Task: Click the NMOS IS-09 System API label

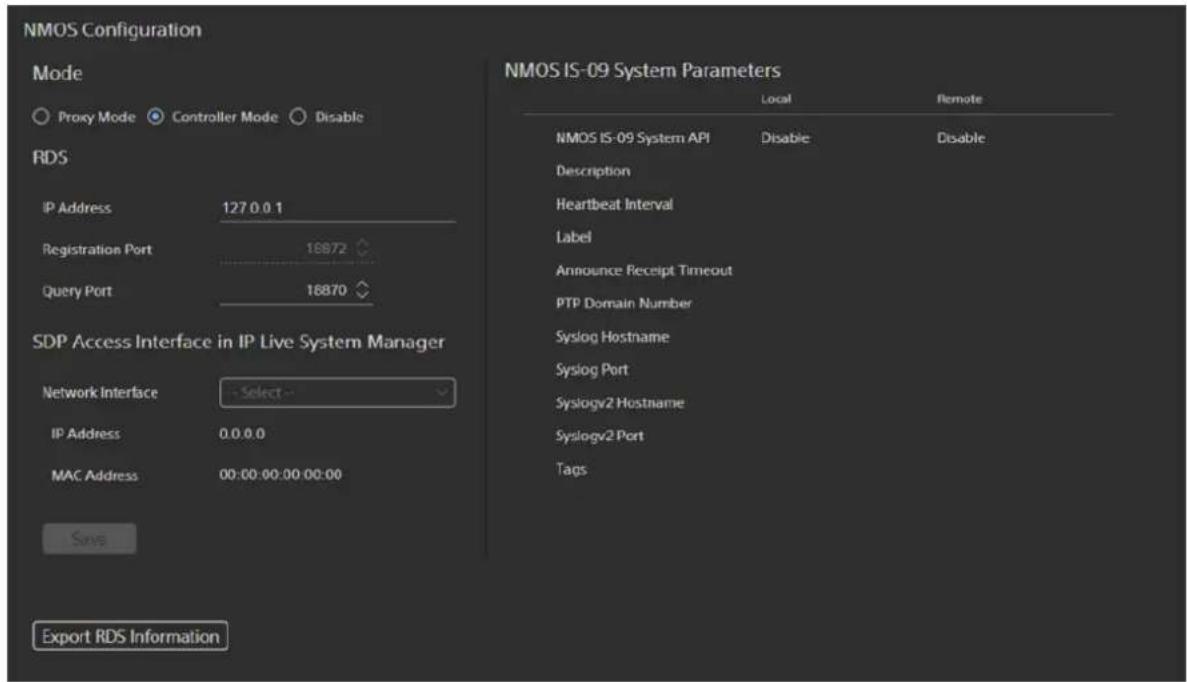Action: (633, 138)
